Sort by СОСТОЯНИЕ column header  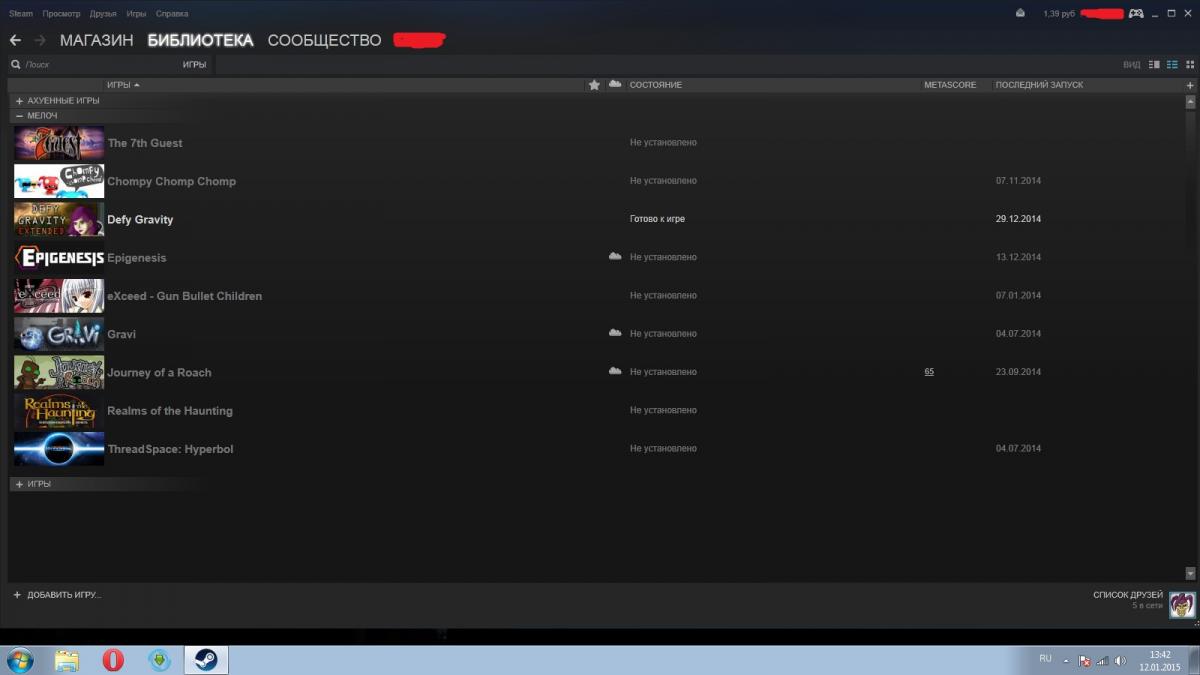656,85
